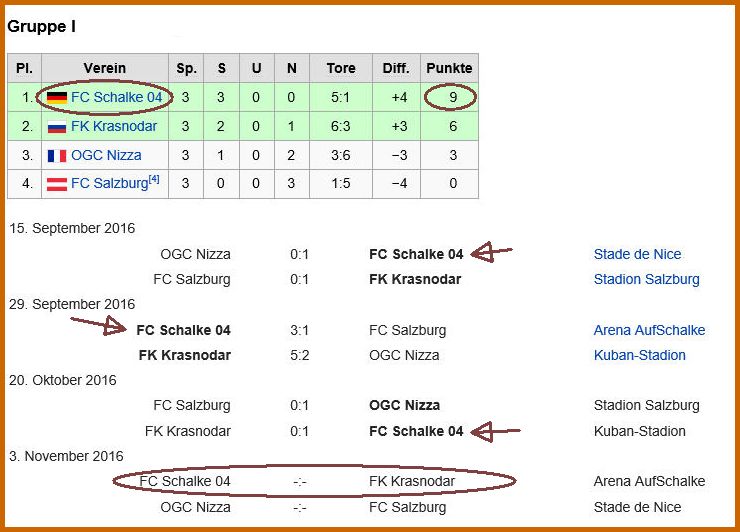The width and height of the screenshot is (740, 532).
Task: Click the Austrian flag icon beside Salzburg
Action: (x=57, y=185)
